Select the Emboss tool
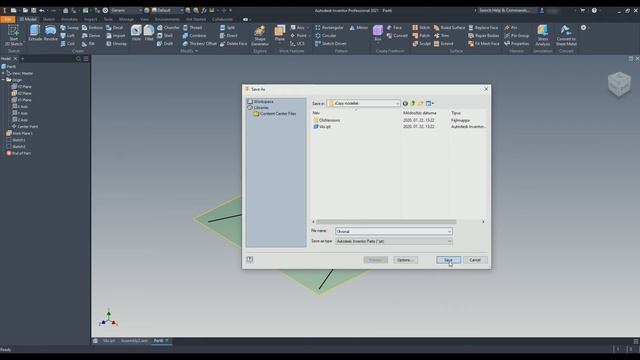 (x=92, y=28)
